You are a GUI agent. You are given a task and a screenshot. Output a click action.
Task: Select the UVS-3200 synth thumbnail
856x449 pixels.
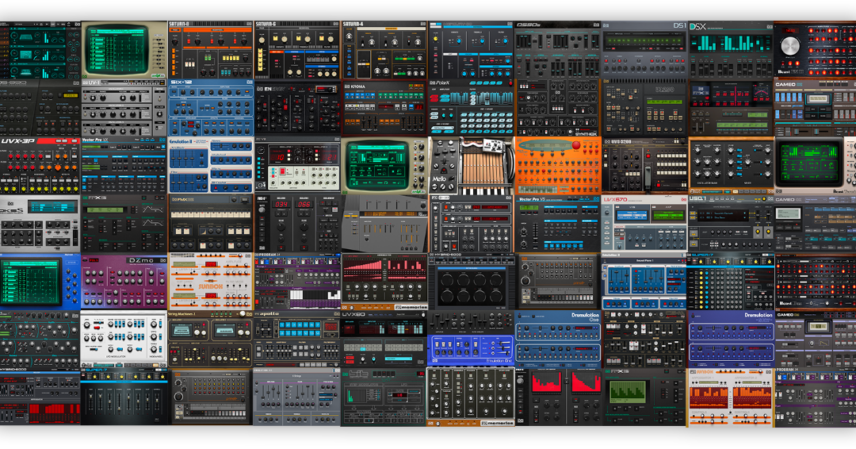[644, 166]
